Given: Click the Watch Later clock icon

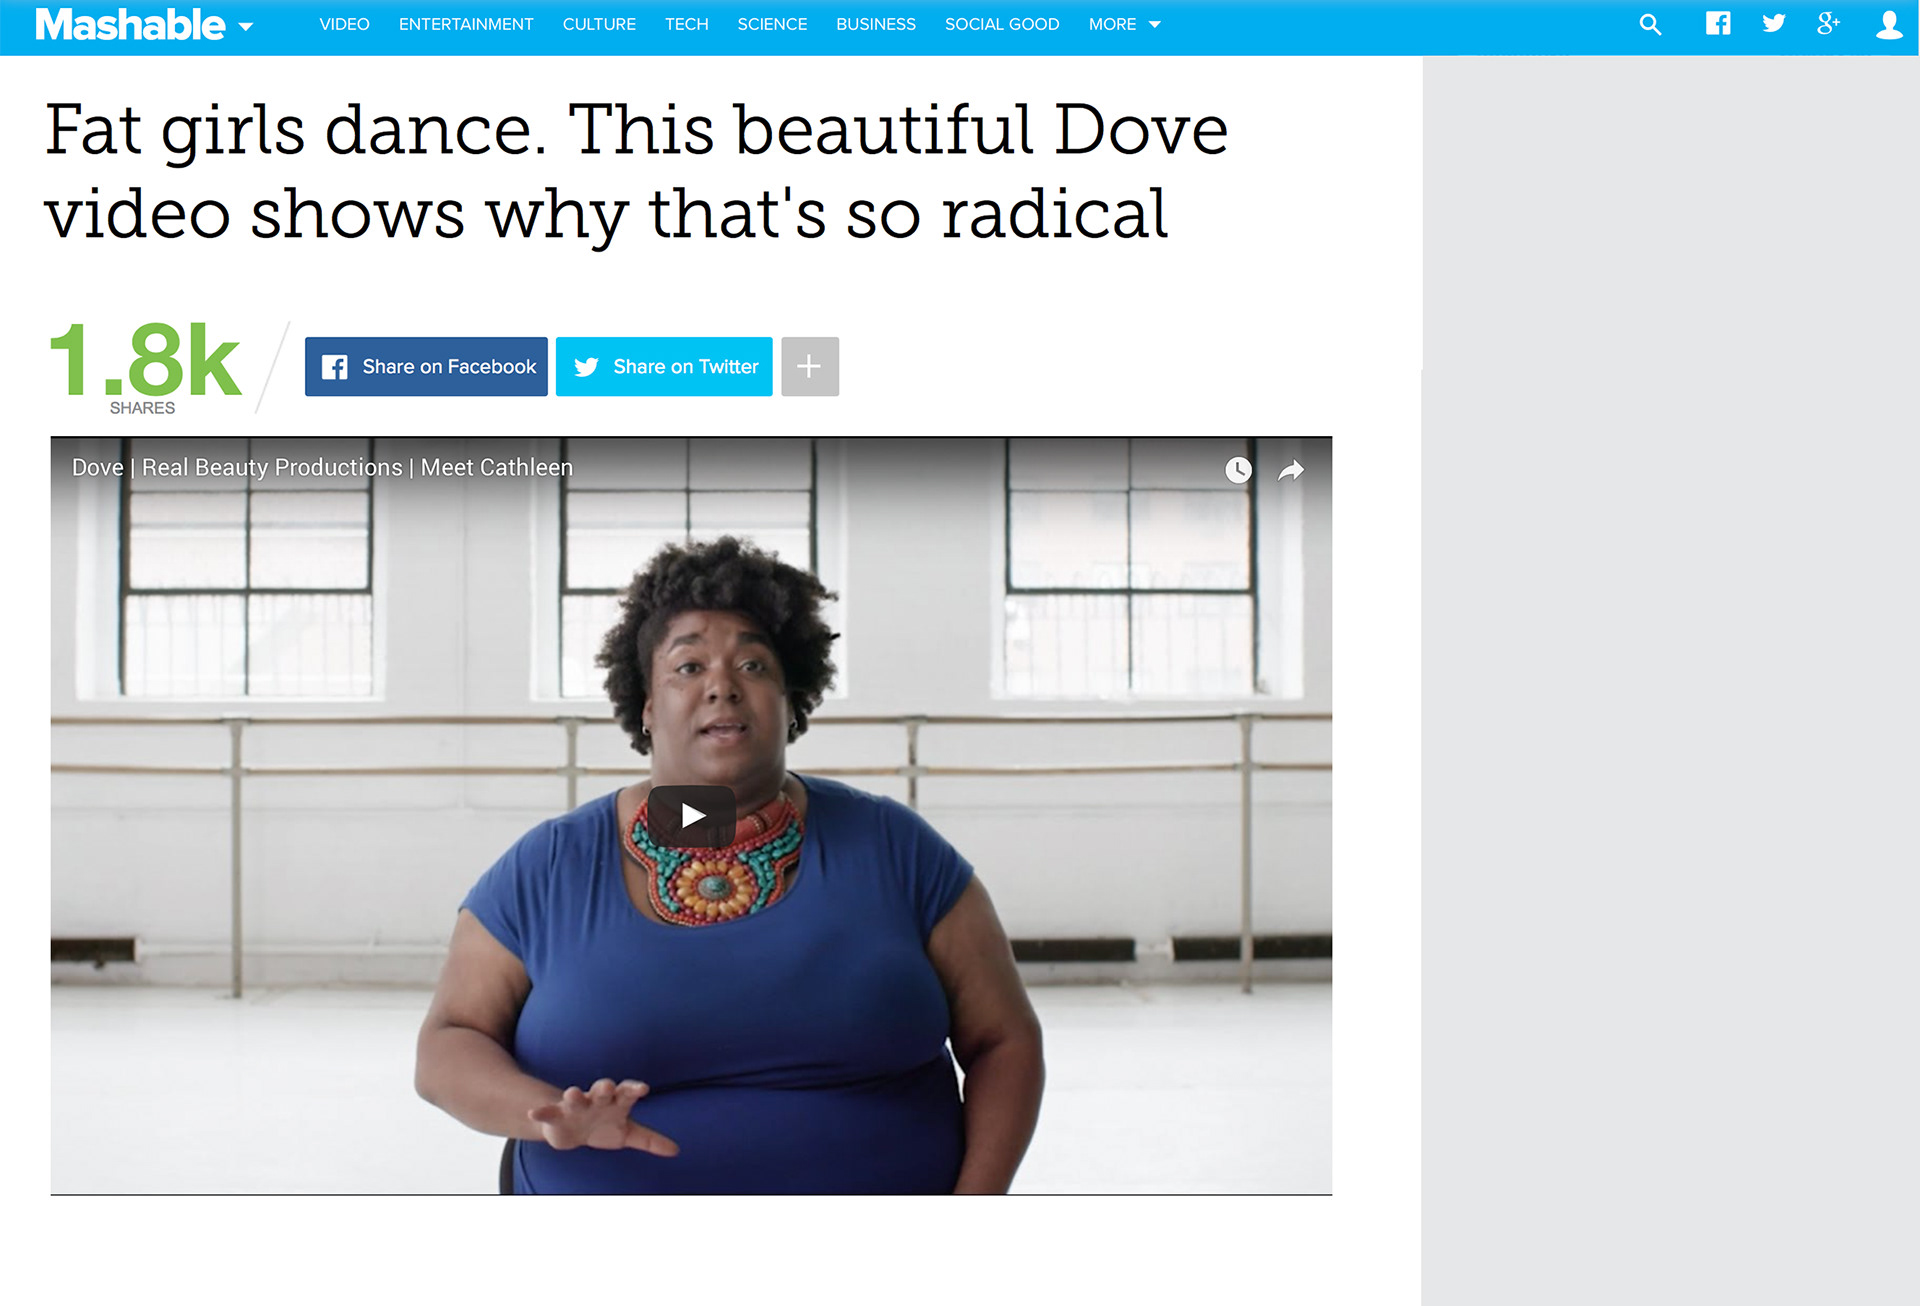Looking at the screenshot, I should pyautogui.click(x=1238, y=470).
